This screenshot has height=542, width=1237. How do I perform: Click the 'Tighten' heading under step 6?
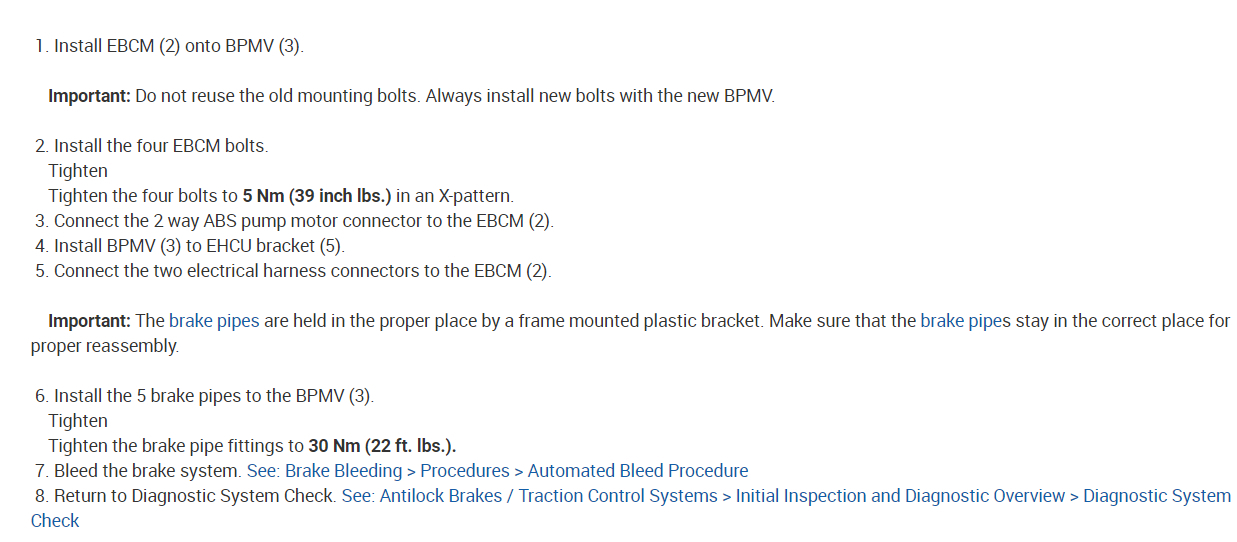coord(78,421)
